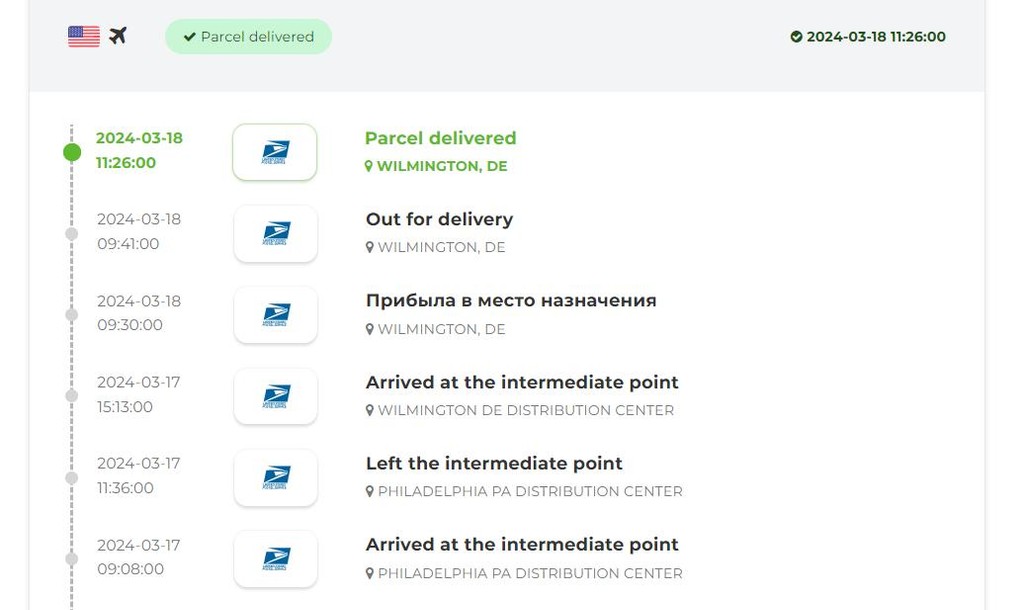Click USPS logo beside Left the intermediate point

pos(276,477)
